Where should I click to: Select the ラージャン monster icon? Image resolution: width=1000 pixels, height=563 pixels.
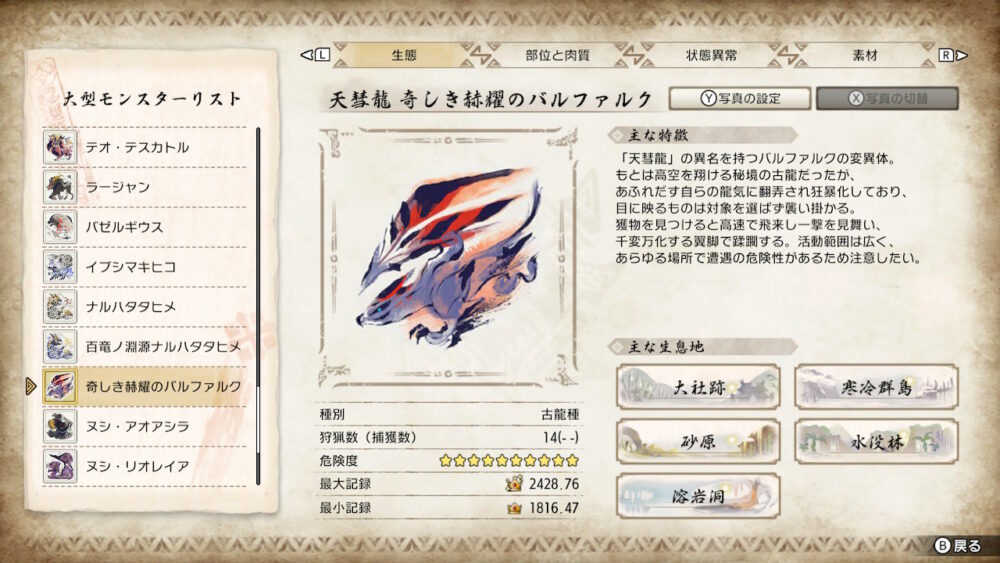tap(61, 187)
